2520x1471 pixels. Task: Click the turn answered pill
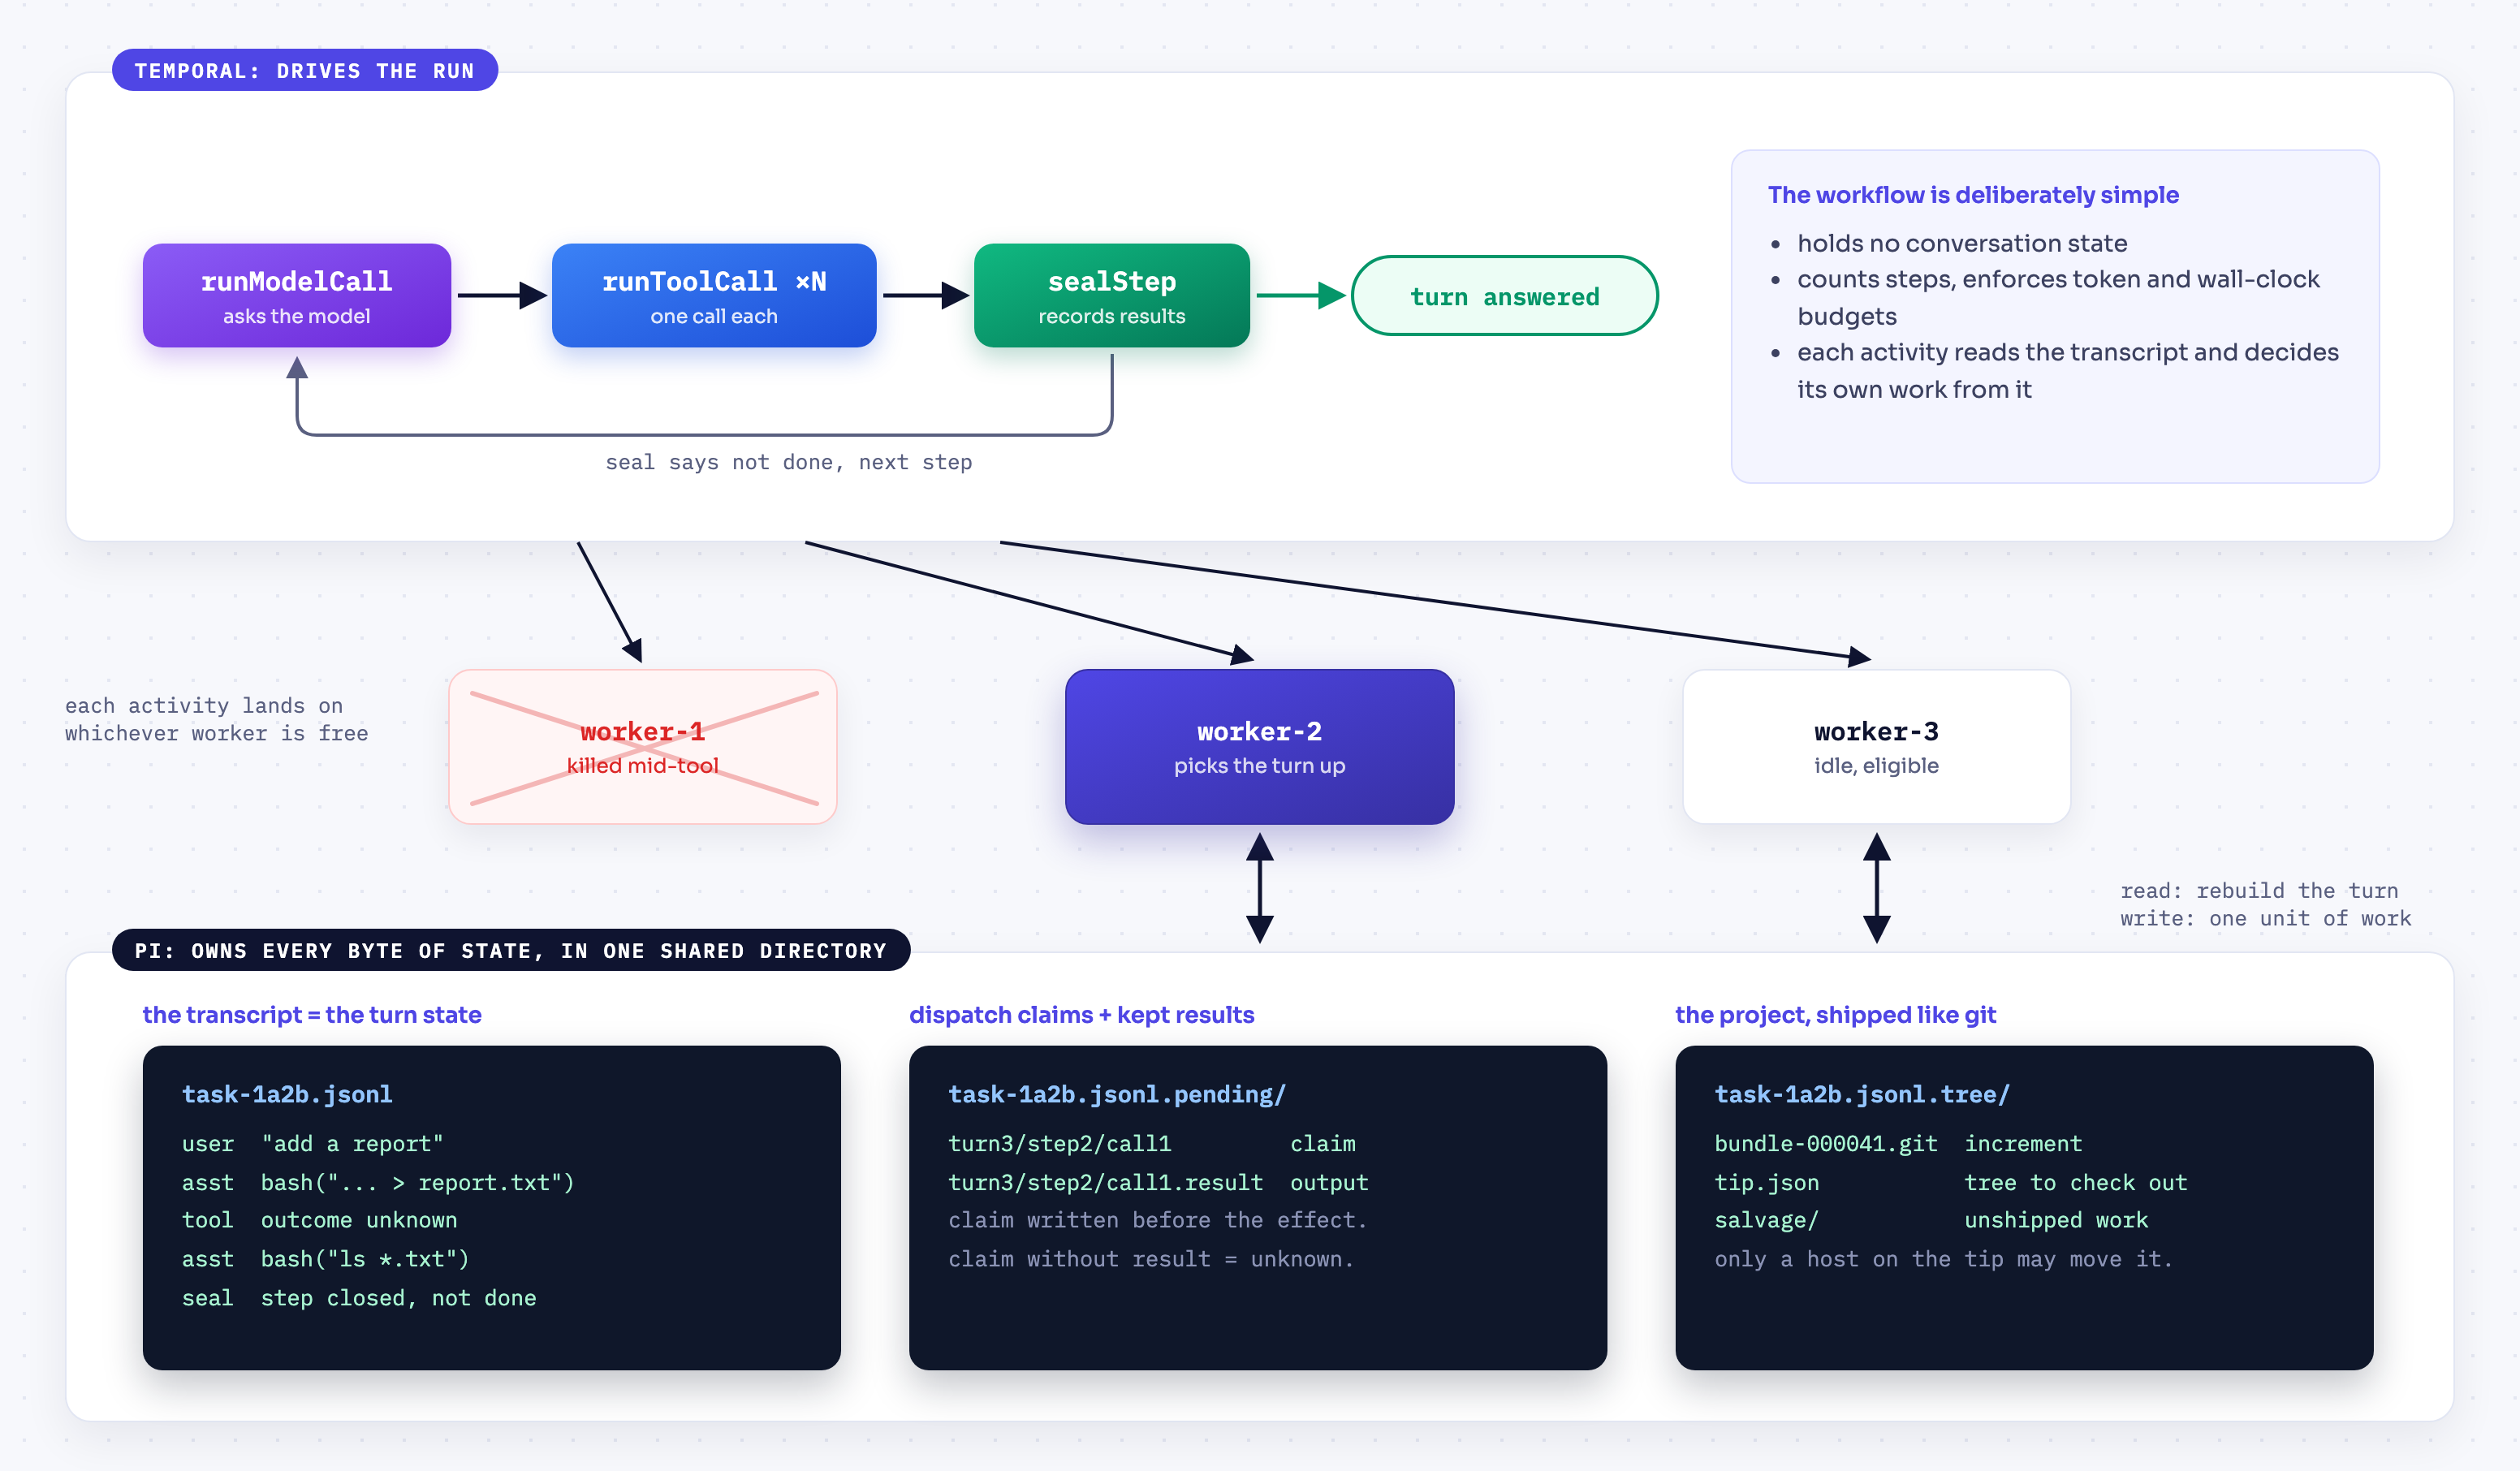tap(1504, 296)
